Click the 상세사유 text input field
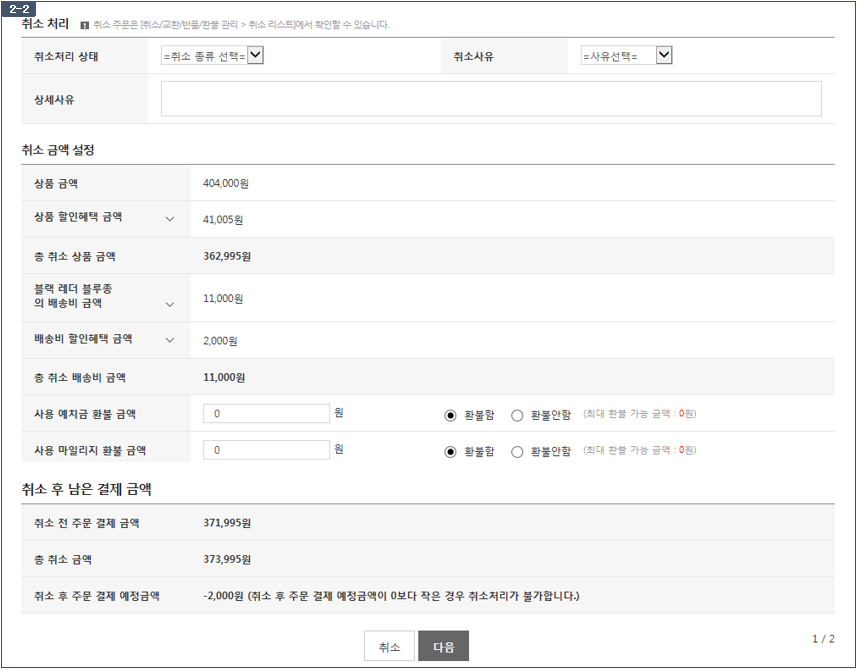 click(491, 99)
